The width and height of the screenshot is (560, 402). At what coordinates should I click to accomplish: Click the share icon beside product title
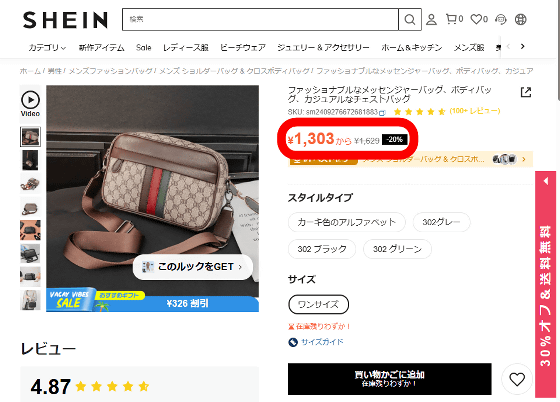[x=526, y=92]
